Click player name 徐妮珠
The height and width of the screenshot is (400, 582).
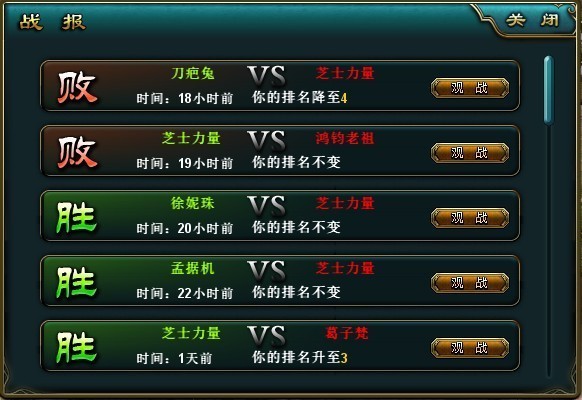coord(193,203)
